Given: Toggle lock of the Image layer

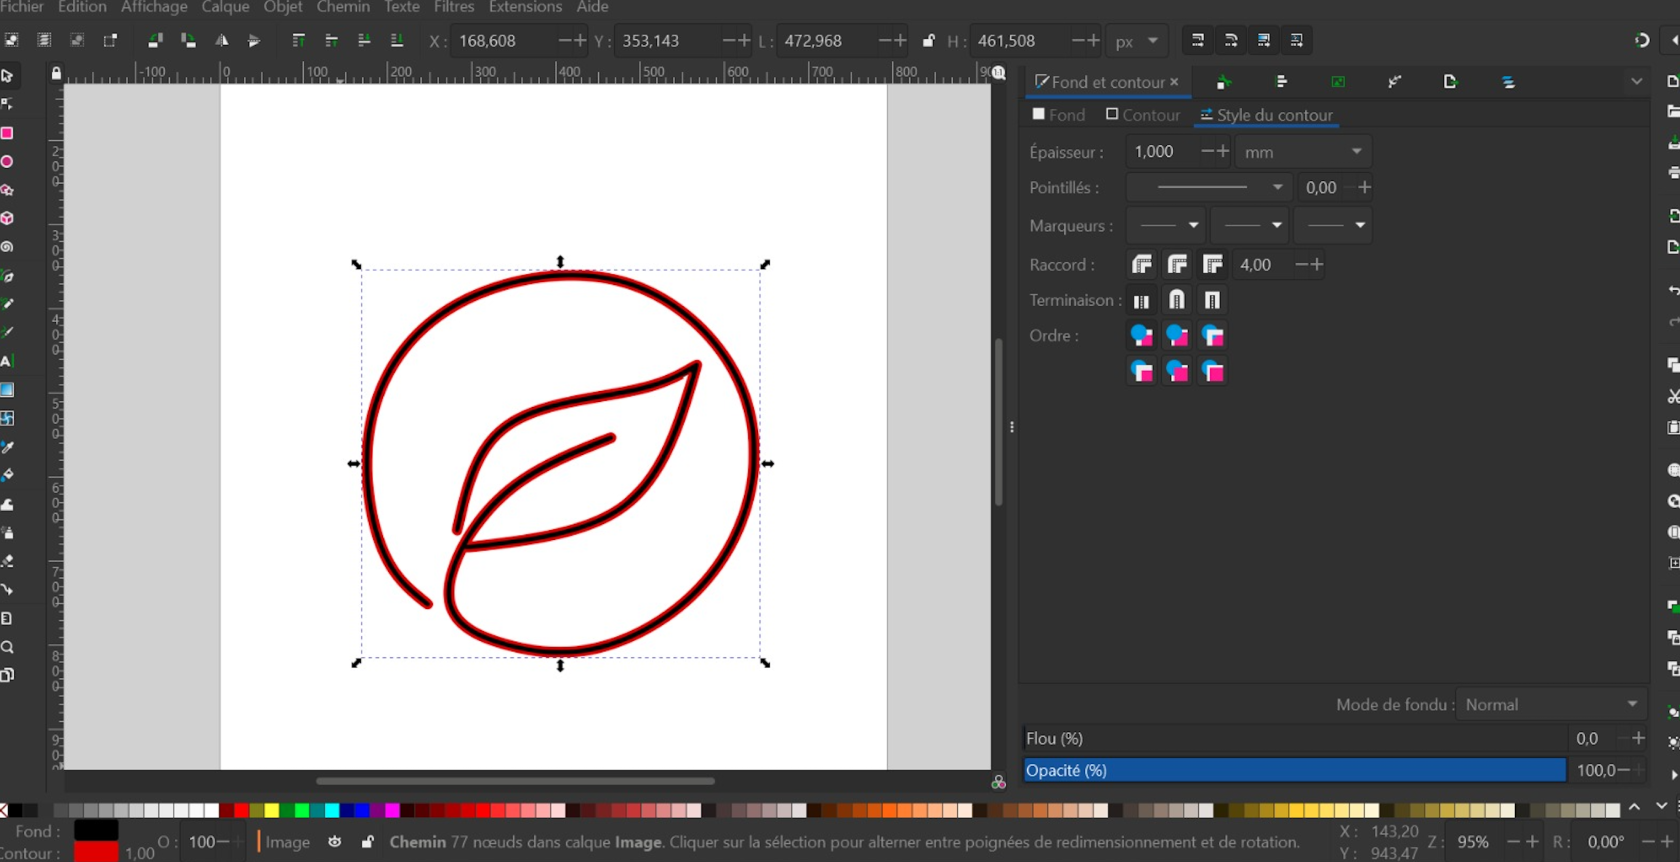Looking at the screenshot, I should 368,842.
